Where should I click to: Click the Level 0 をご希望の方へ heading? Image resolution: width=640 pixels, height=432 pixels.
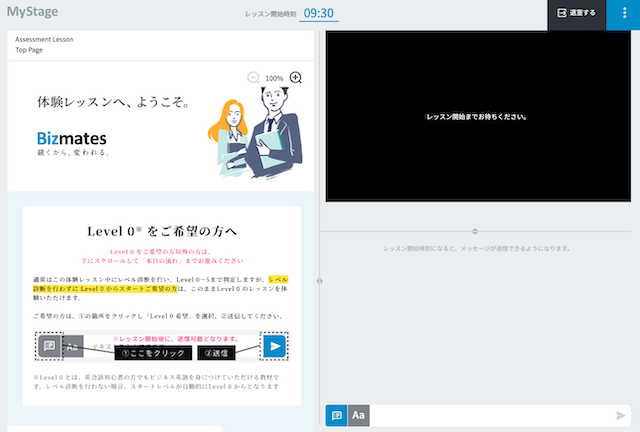pos(162,231)
